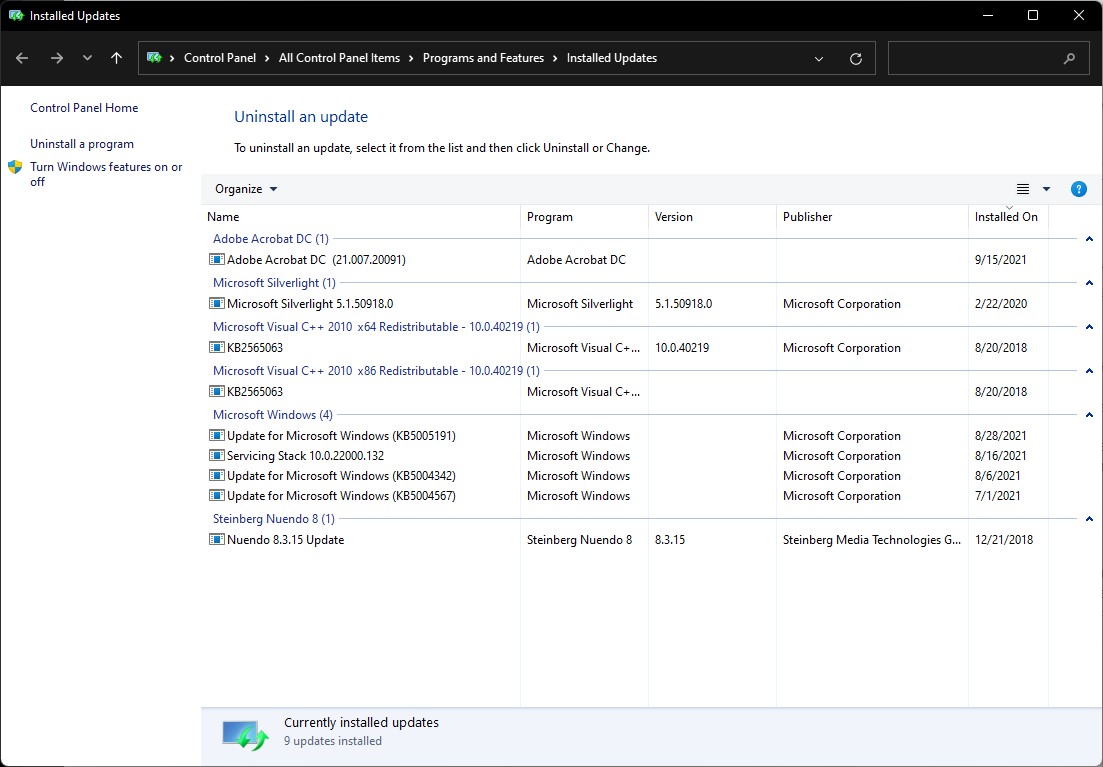
Task: Open the view options dropdown arrow
Action: [1046, 189]
